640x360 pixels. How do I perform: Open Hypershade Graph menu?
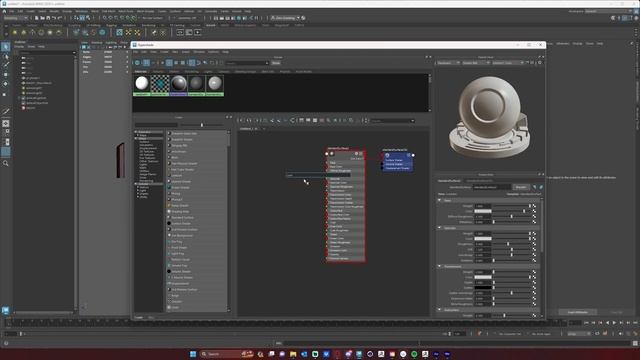pos(186,52)
